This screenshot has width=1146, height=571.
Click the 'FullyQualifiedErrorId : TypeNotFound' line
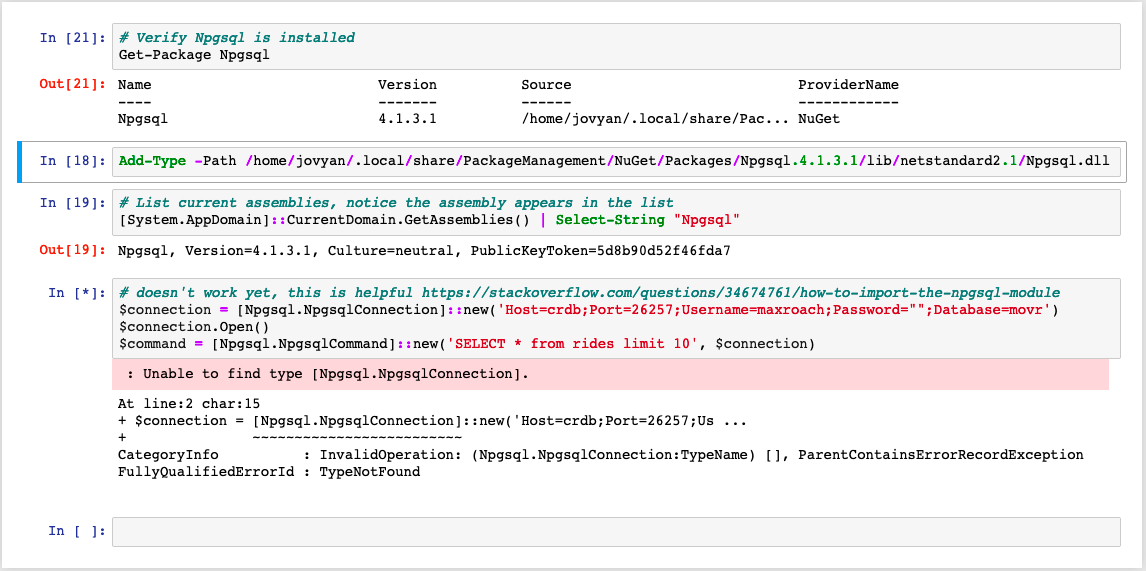pos(269,472)
